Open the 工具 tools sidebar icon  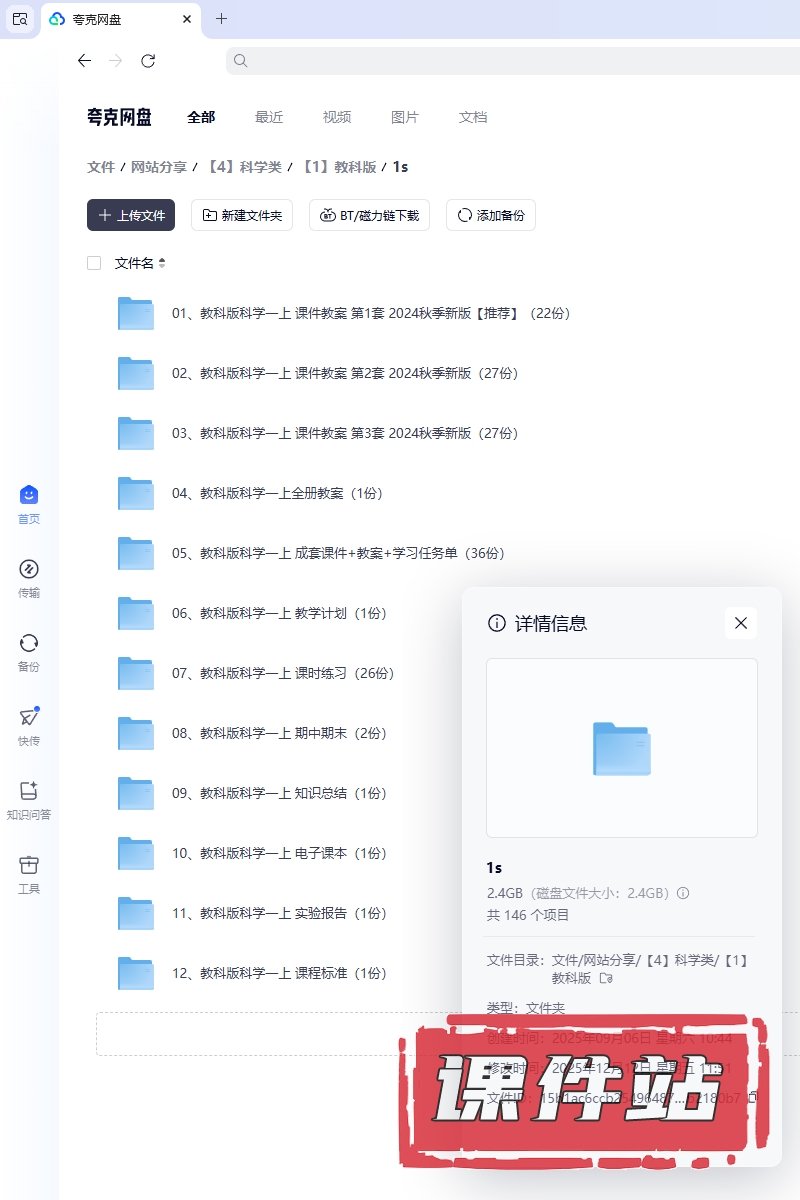(28, 865)
